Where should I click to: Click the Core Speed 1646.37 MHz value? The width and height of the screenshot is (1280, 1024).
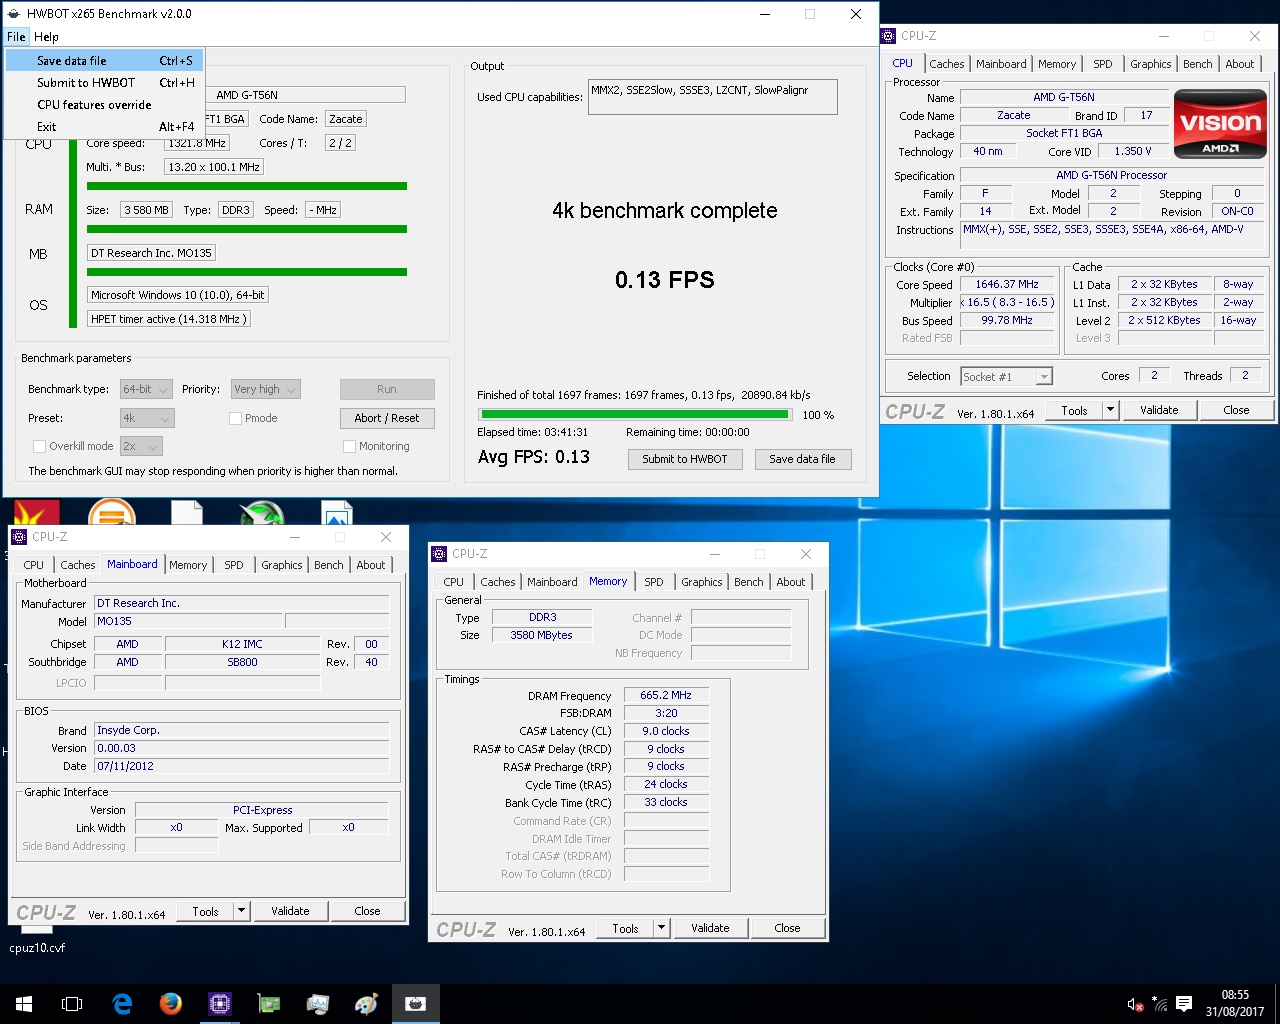[1007, 284]
